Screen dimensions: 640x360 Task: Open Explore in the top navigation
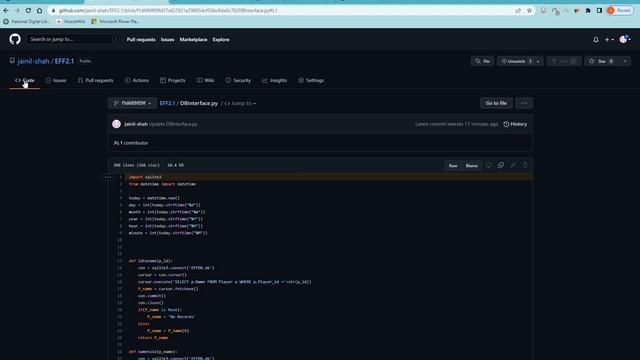pos(221,40)
